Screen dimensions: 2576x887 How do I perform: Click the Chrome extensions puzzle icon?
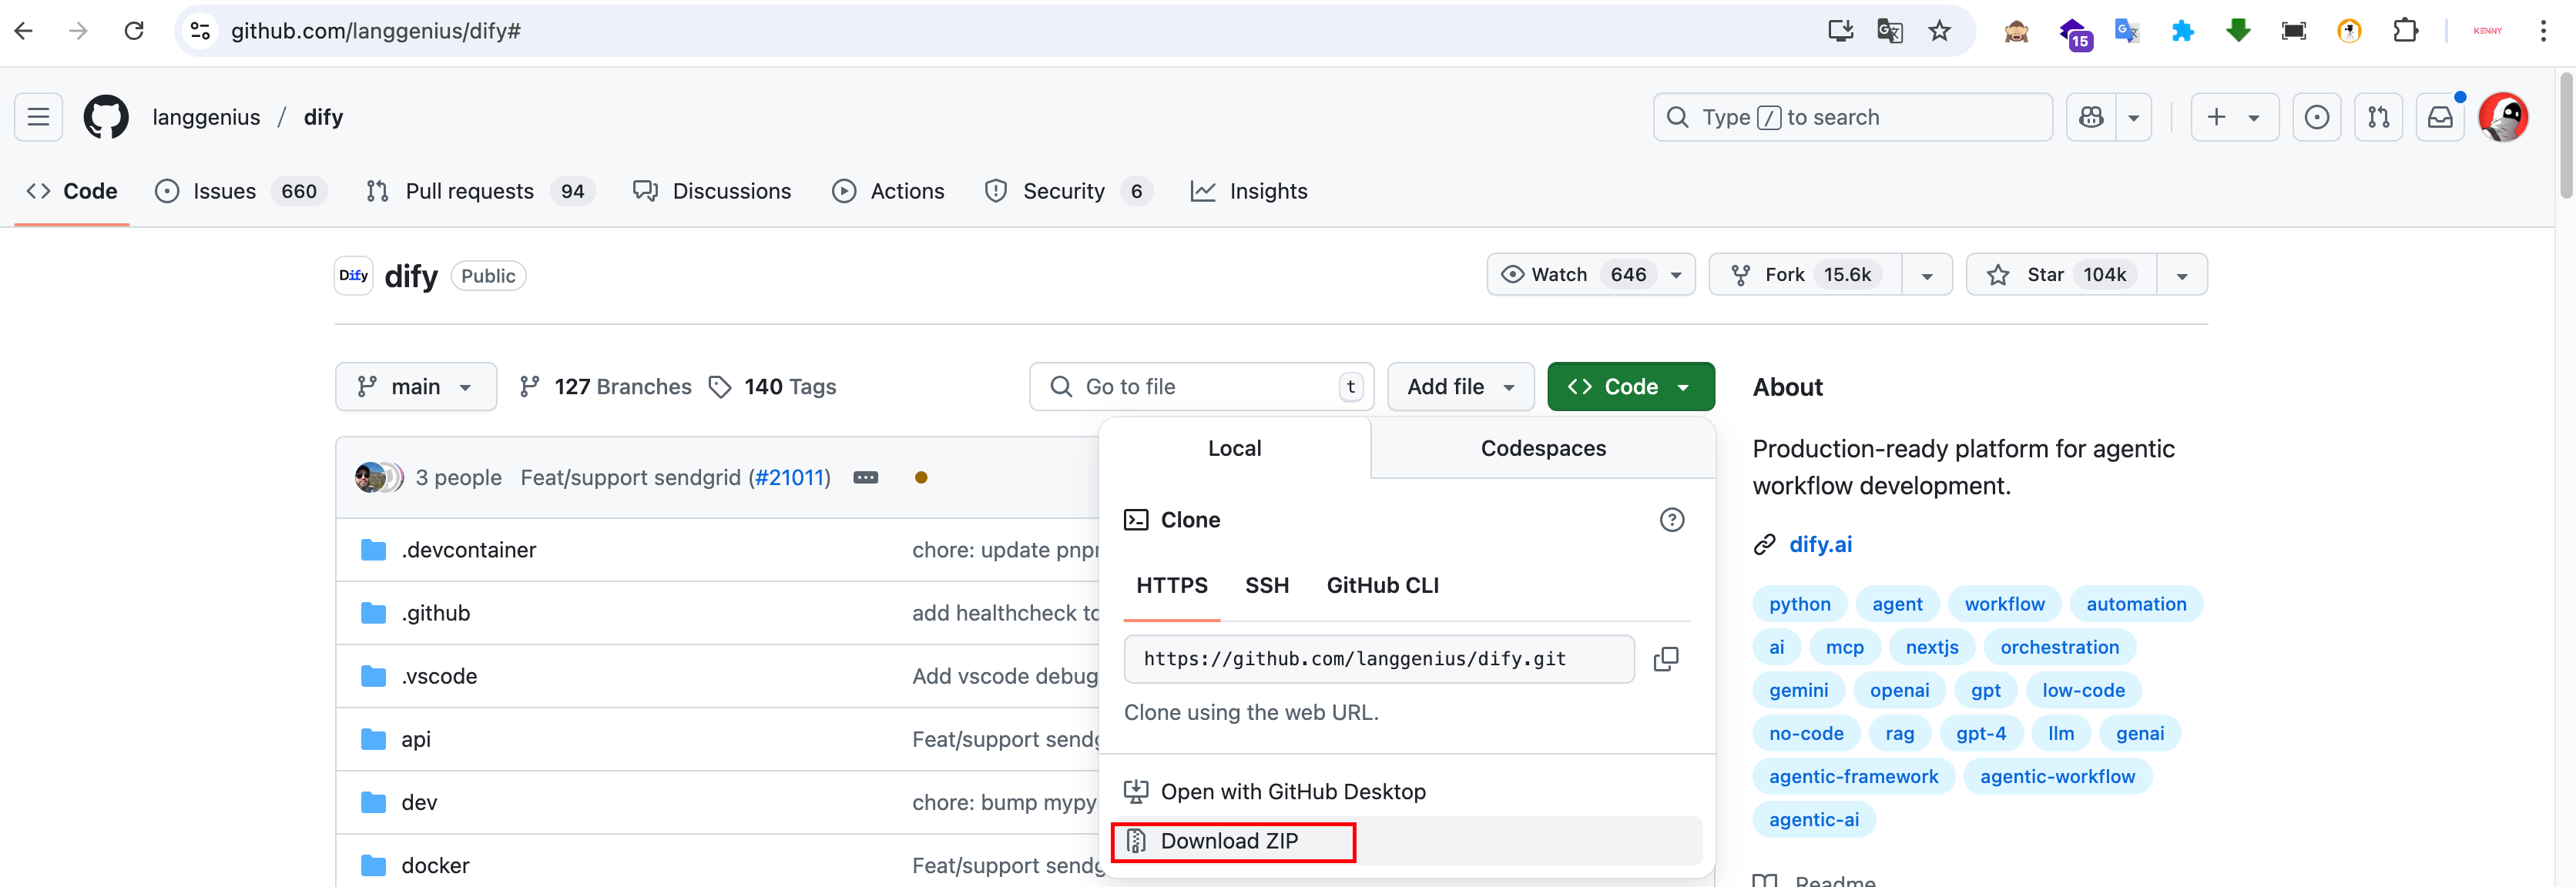coord(2405,31)
